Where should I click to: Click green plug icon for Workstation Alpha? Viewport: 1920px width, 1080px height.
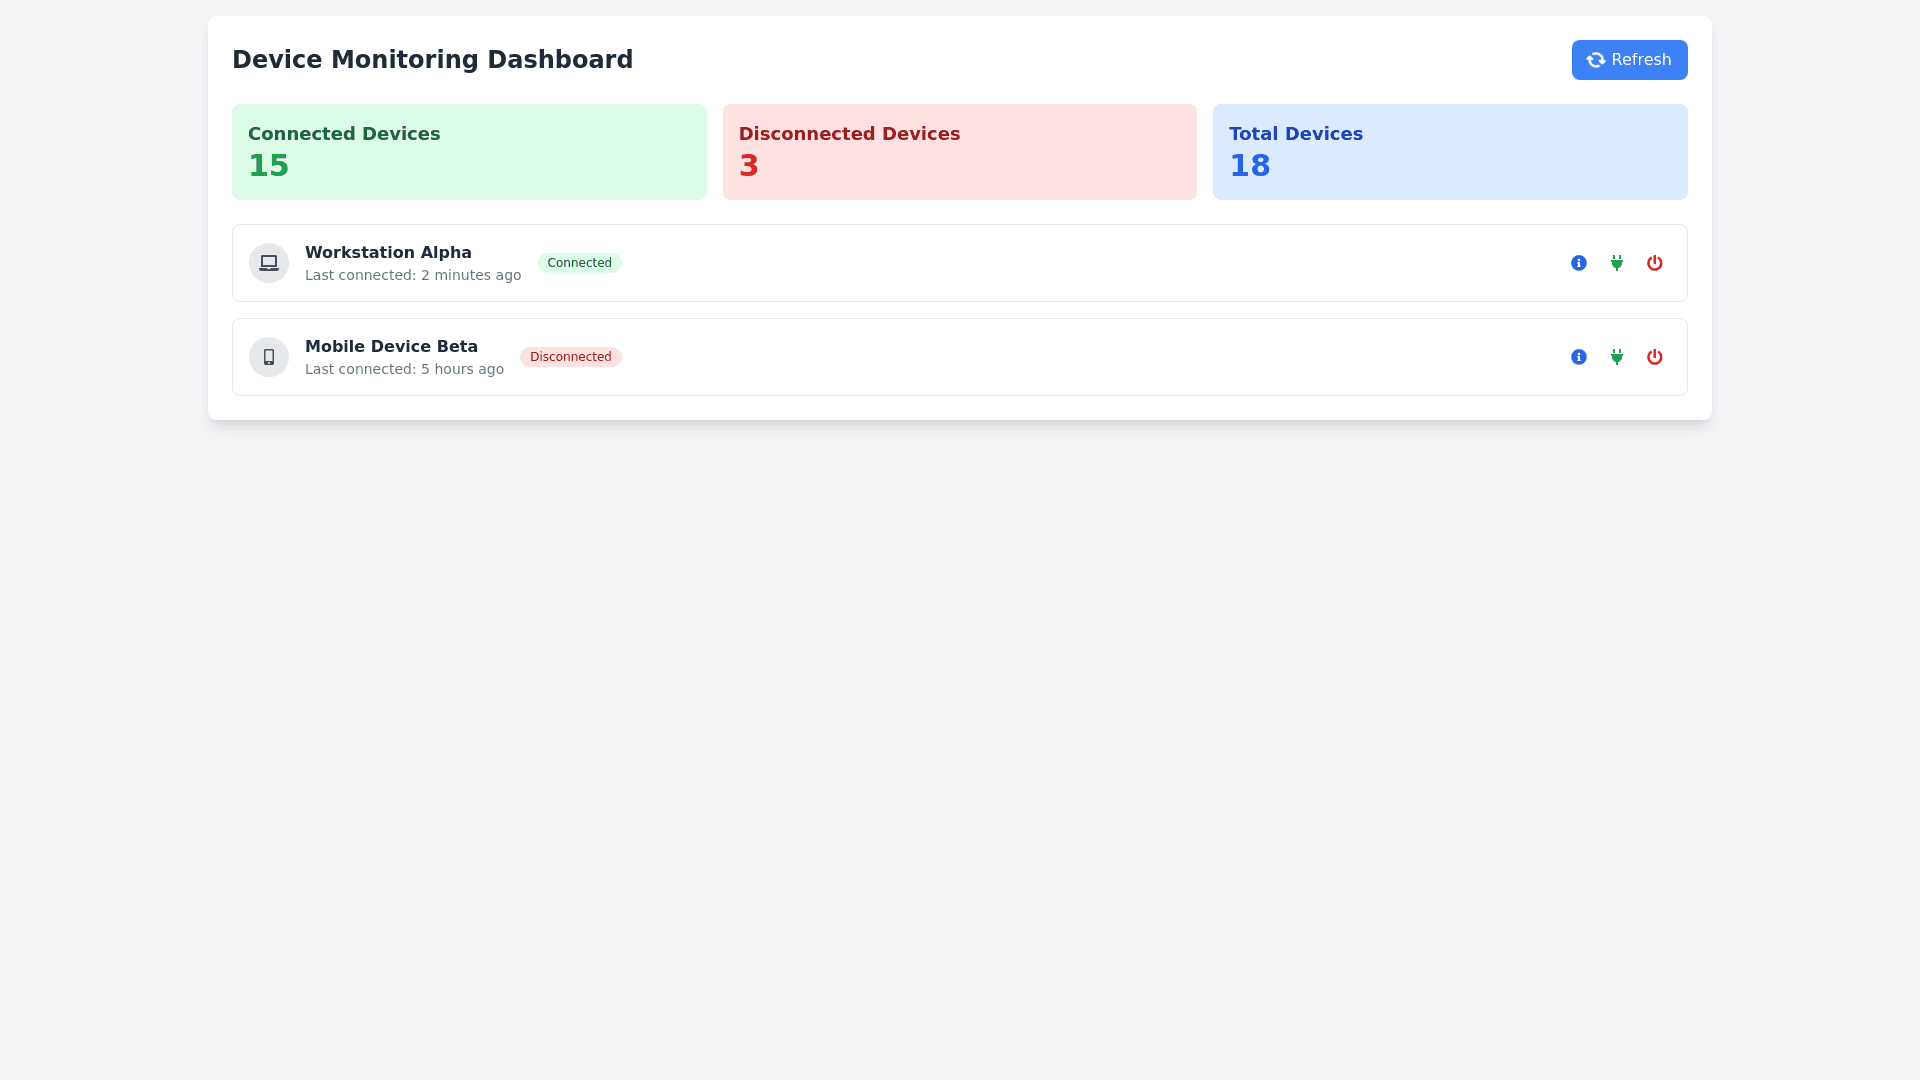[x=1616, y=263]
